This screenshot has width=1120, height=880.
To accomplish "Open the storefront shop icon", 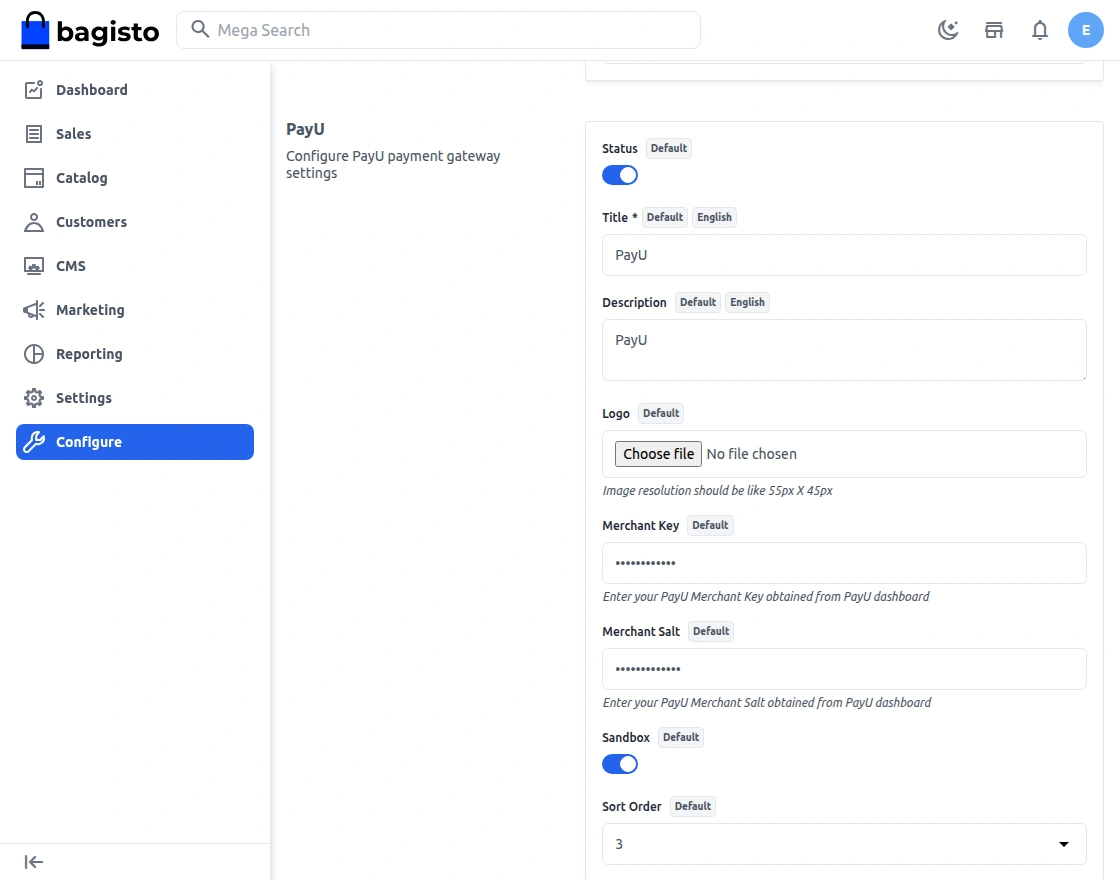I will coord(994,30).
